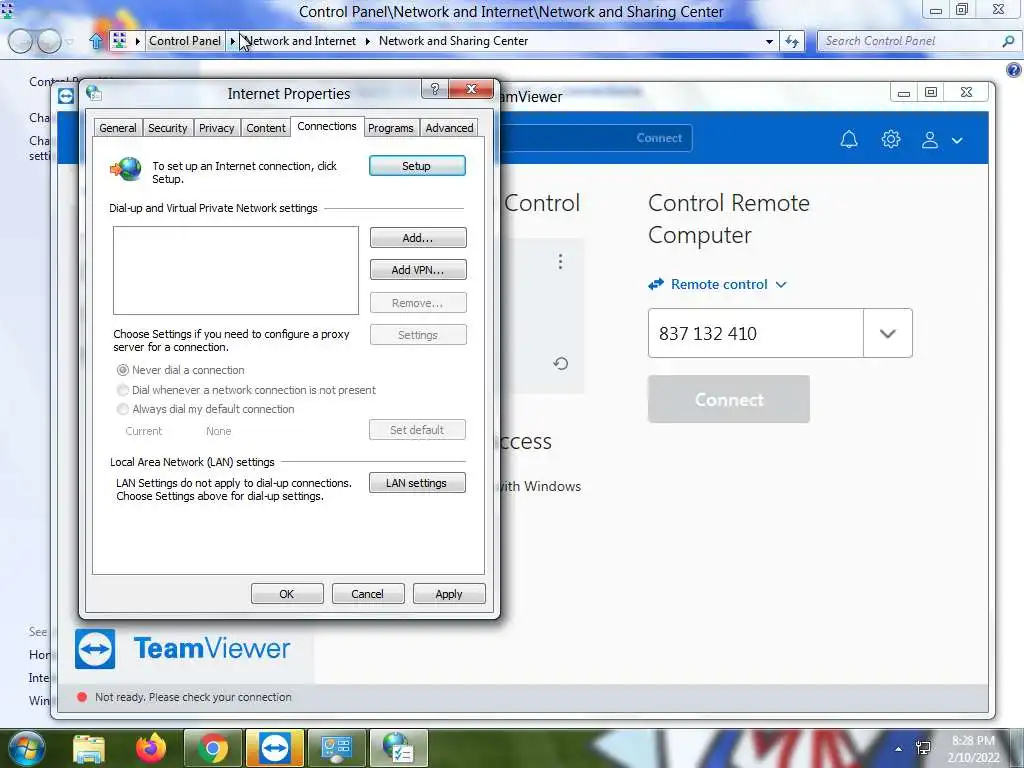Screen dimensions: 1024x768
Task: Click the three-dot options menu in TeamViewer
Action: pyautogui.click(x=560, y=262)
